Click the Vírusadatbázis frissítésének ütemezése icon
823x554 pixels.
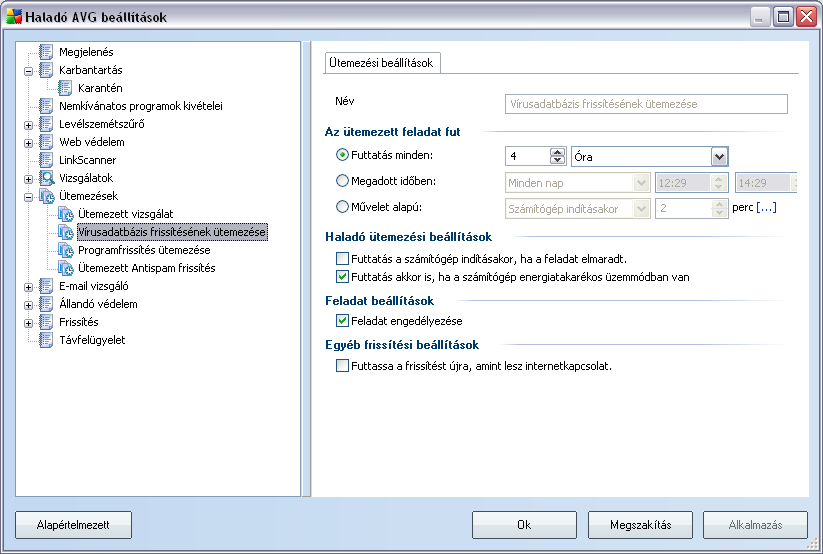point(66,232)
